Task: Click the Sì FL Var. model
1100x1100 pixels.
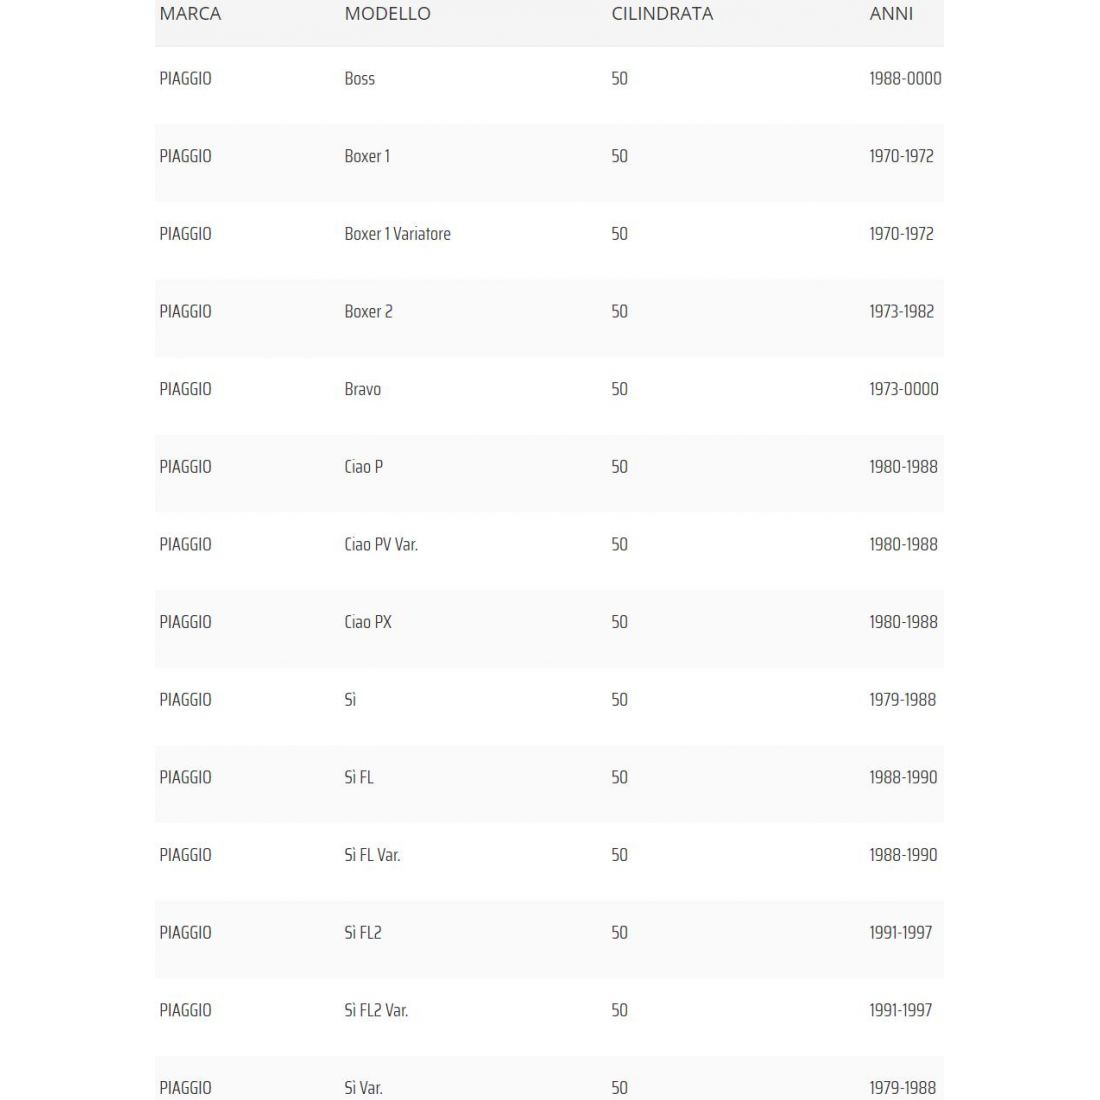Action: point(372,855)
